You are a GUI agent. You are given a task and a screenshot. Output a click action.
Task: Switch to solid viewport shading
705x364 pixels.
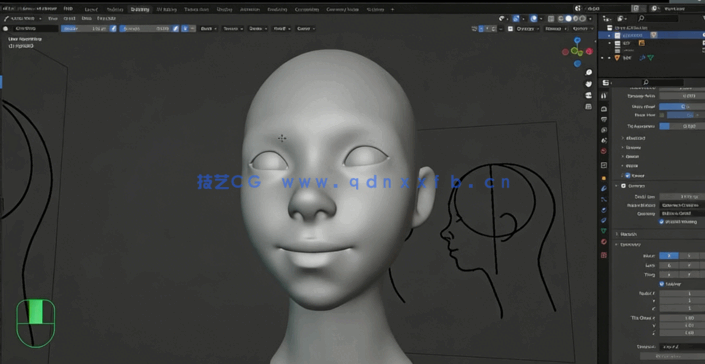tap(568, 18)
